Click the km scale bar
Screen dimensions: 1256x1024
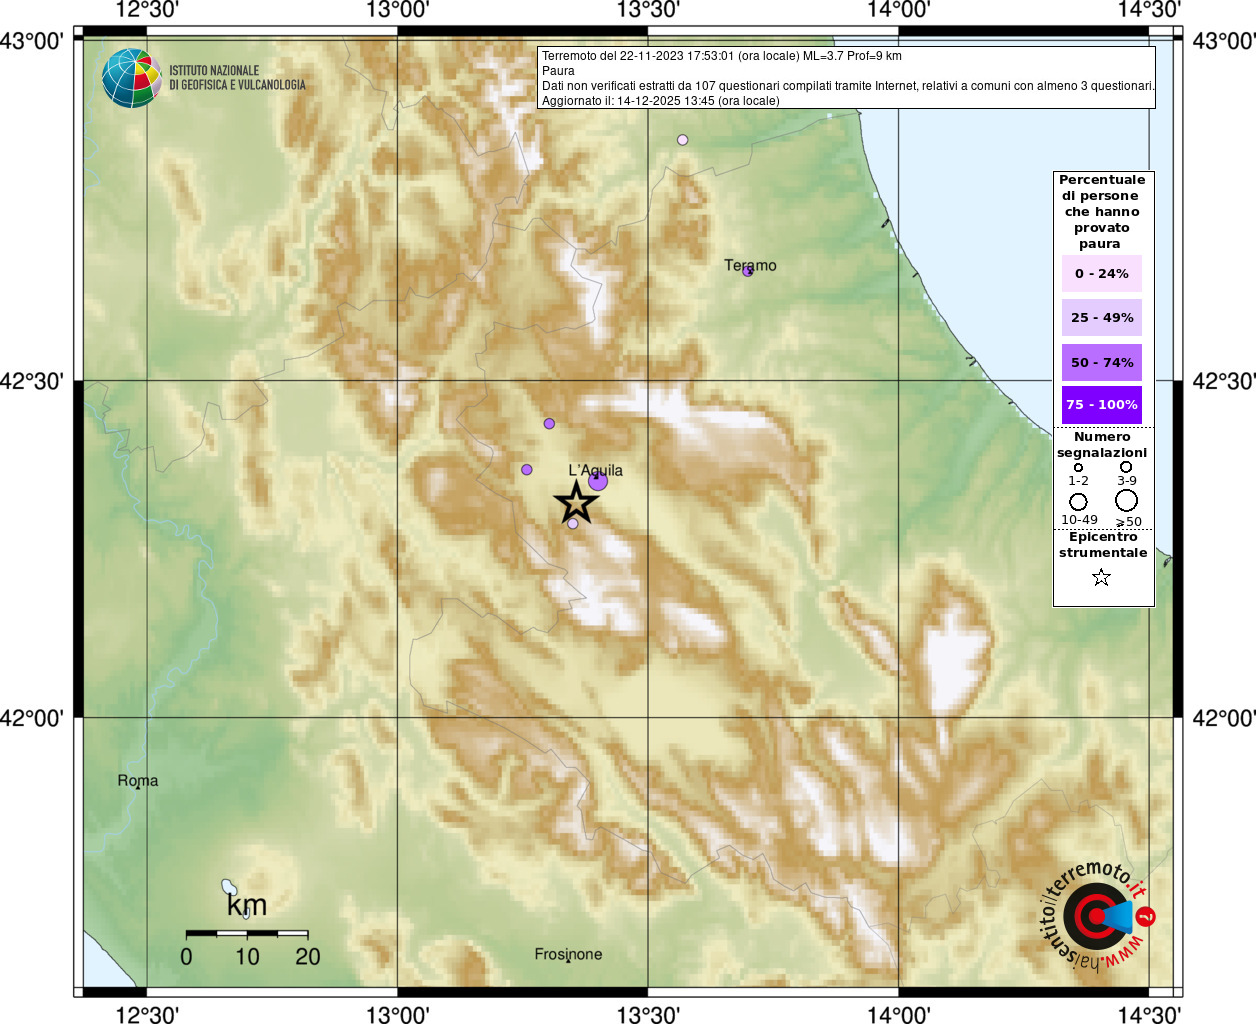pyautogui.click(x=247, y=933)
